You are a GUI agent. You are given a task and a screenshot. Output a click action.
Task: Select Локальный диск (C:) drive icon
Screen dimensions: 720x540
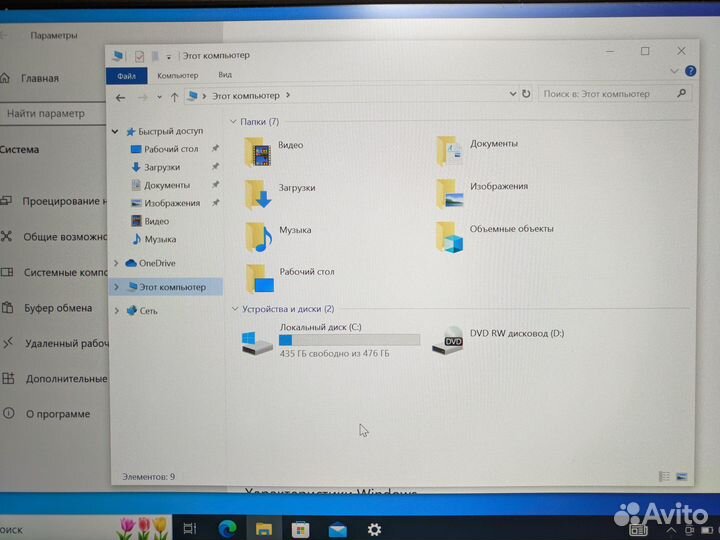pos(256,342)
